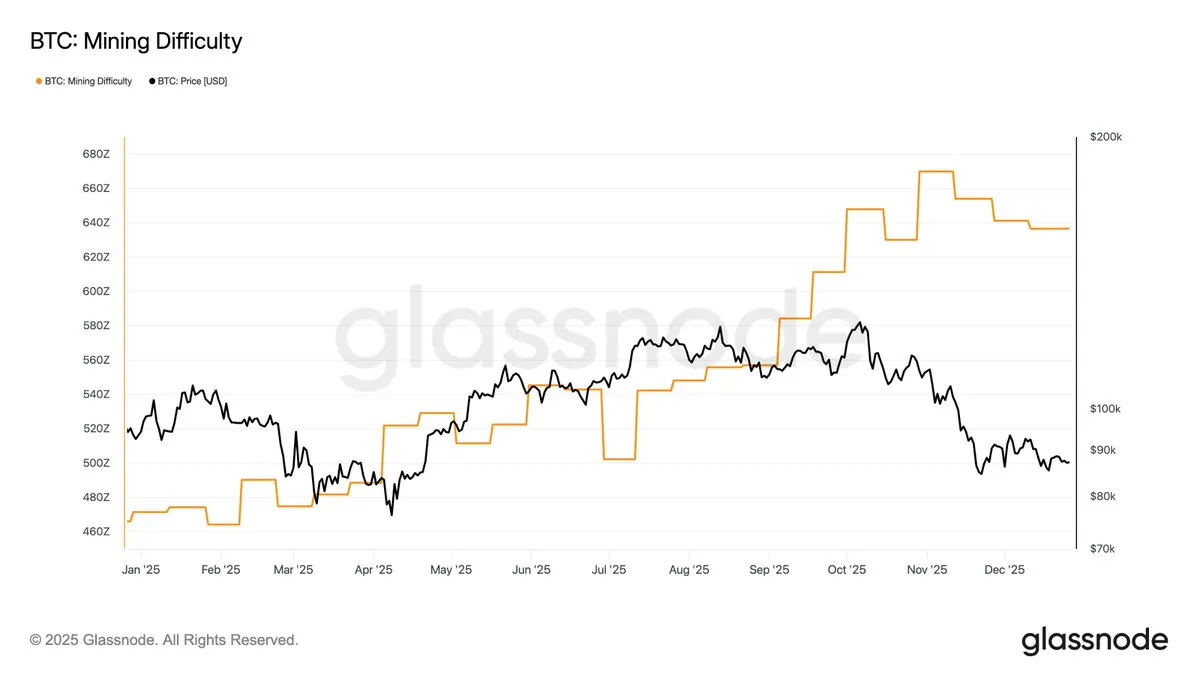This screenshot has height=675, width=1200.
Task: Select the Oct '25 x-axis label
Action: tap(846, 570)
